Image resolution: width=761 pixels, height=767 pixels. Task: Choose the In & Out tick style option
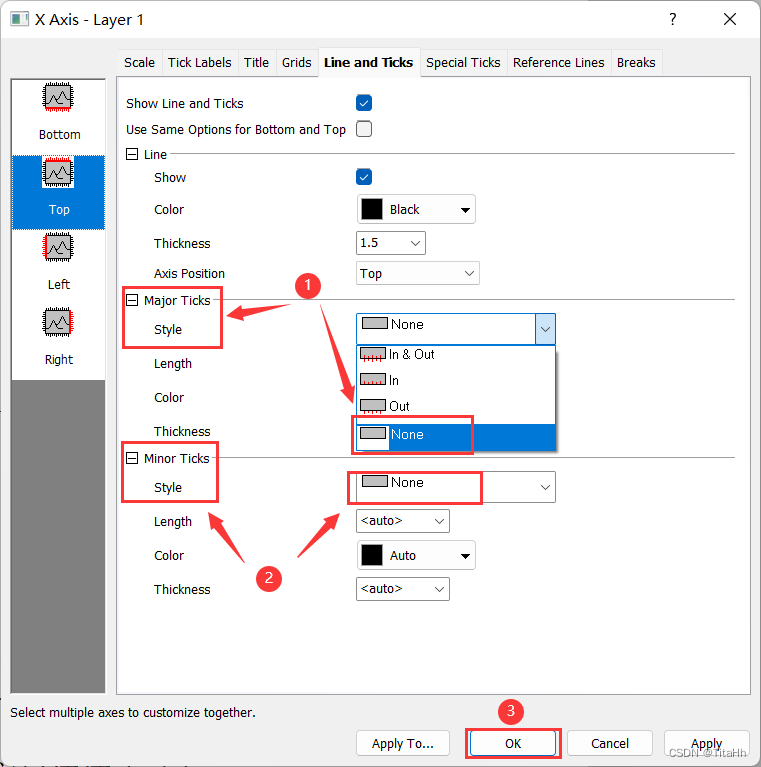coord(456,354)
